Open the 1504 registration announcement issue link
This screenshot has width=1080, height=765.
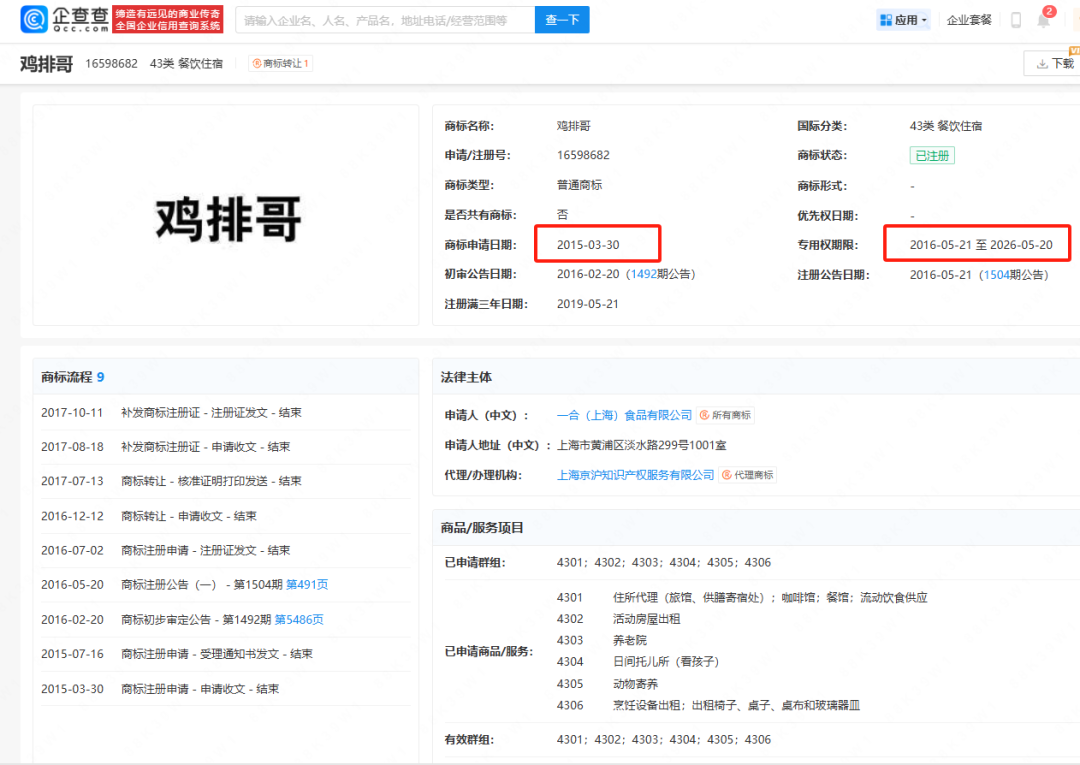995,274
